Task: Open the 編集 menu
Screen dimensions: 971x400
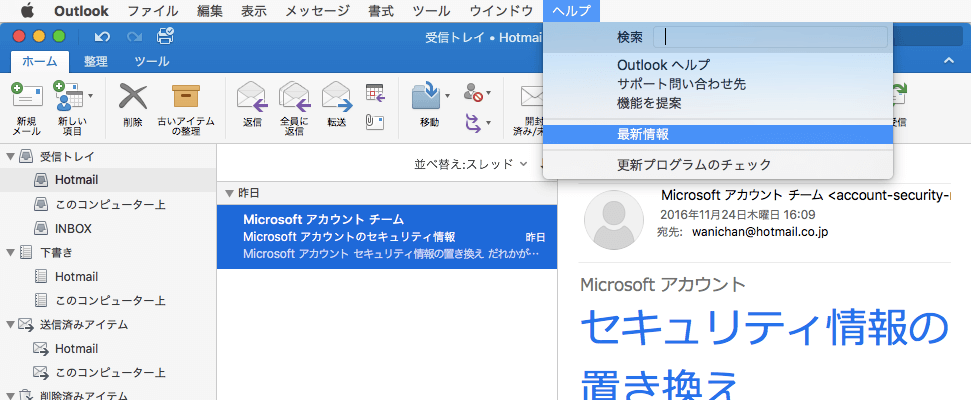Action: coord(210,11)
